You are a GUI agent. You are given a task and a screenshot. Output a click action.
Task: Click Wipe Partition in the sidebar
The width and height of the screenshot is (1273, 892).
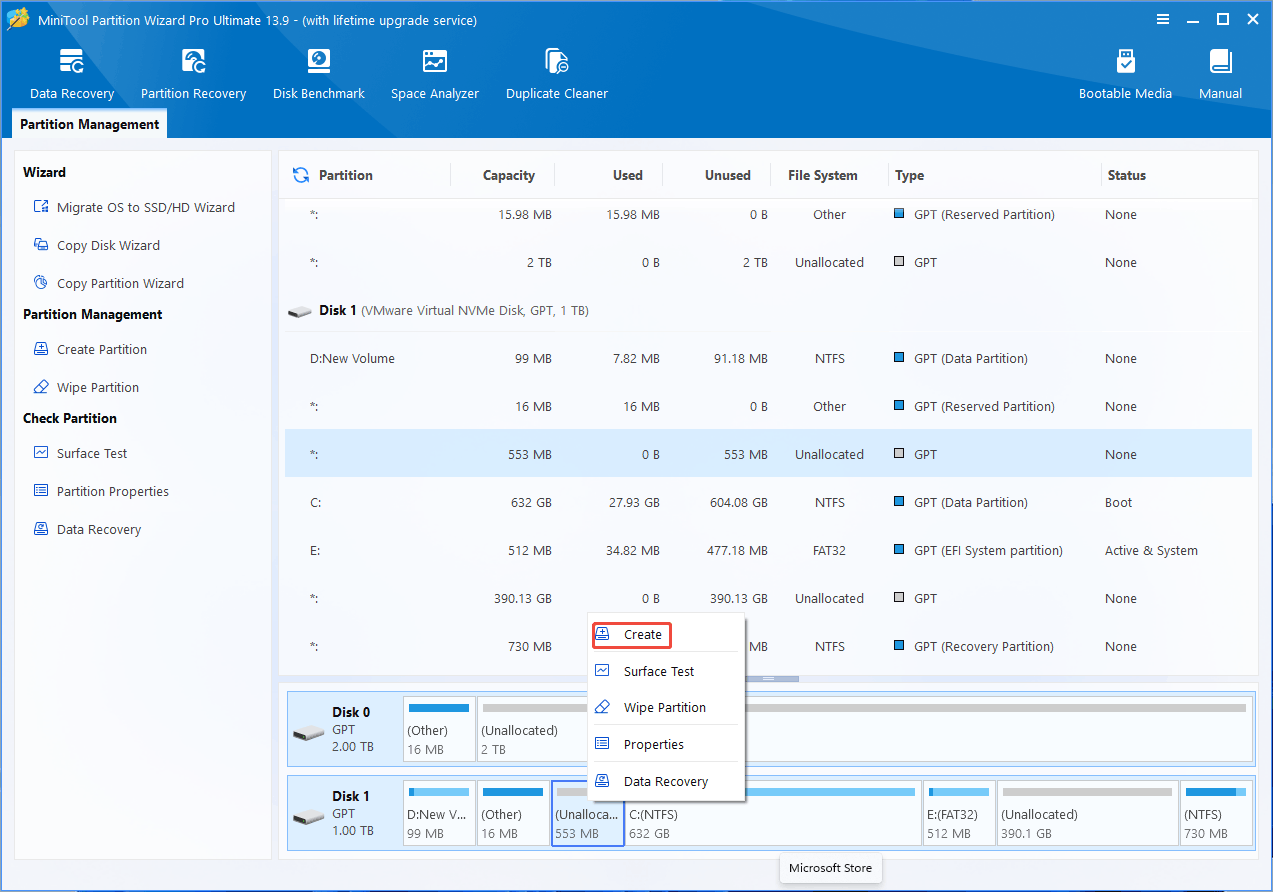[86, 387]
